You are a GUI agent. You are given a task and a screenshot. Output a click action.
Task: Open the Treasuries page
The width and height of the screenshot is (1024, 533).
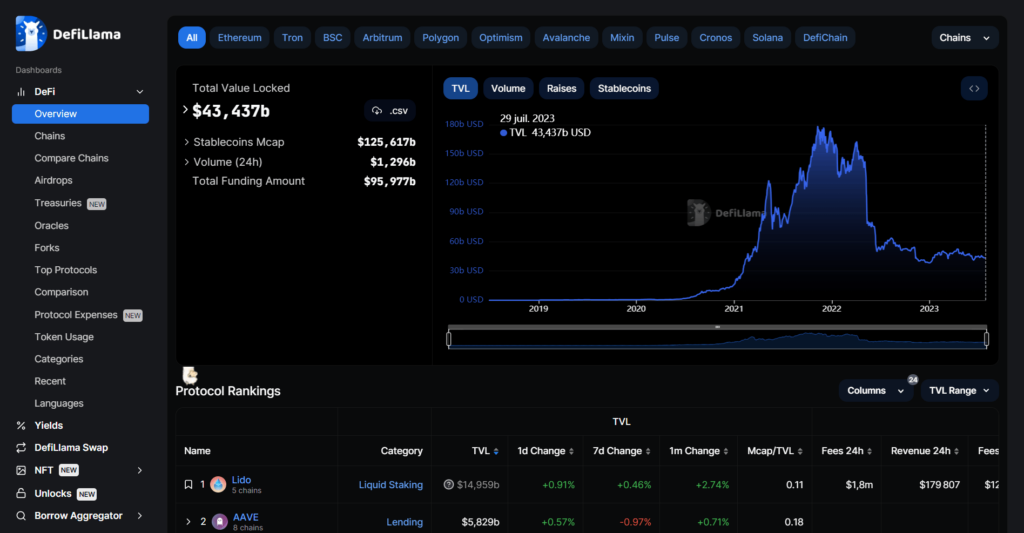(58, 203)
